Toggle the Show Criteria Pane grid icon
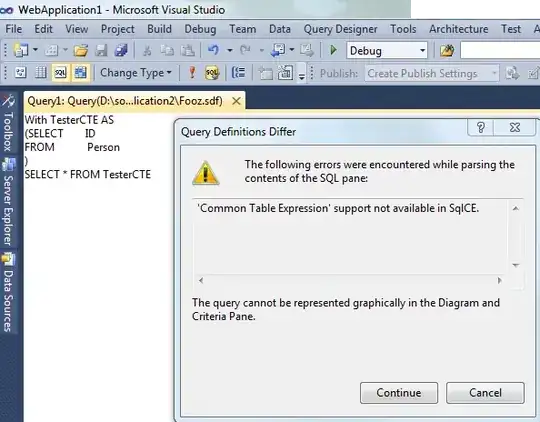 (41, 73)
